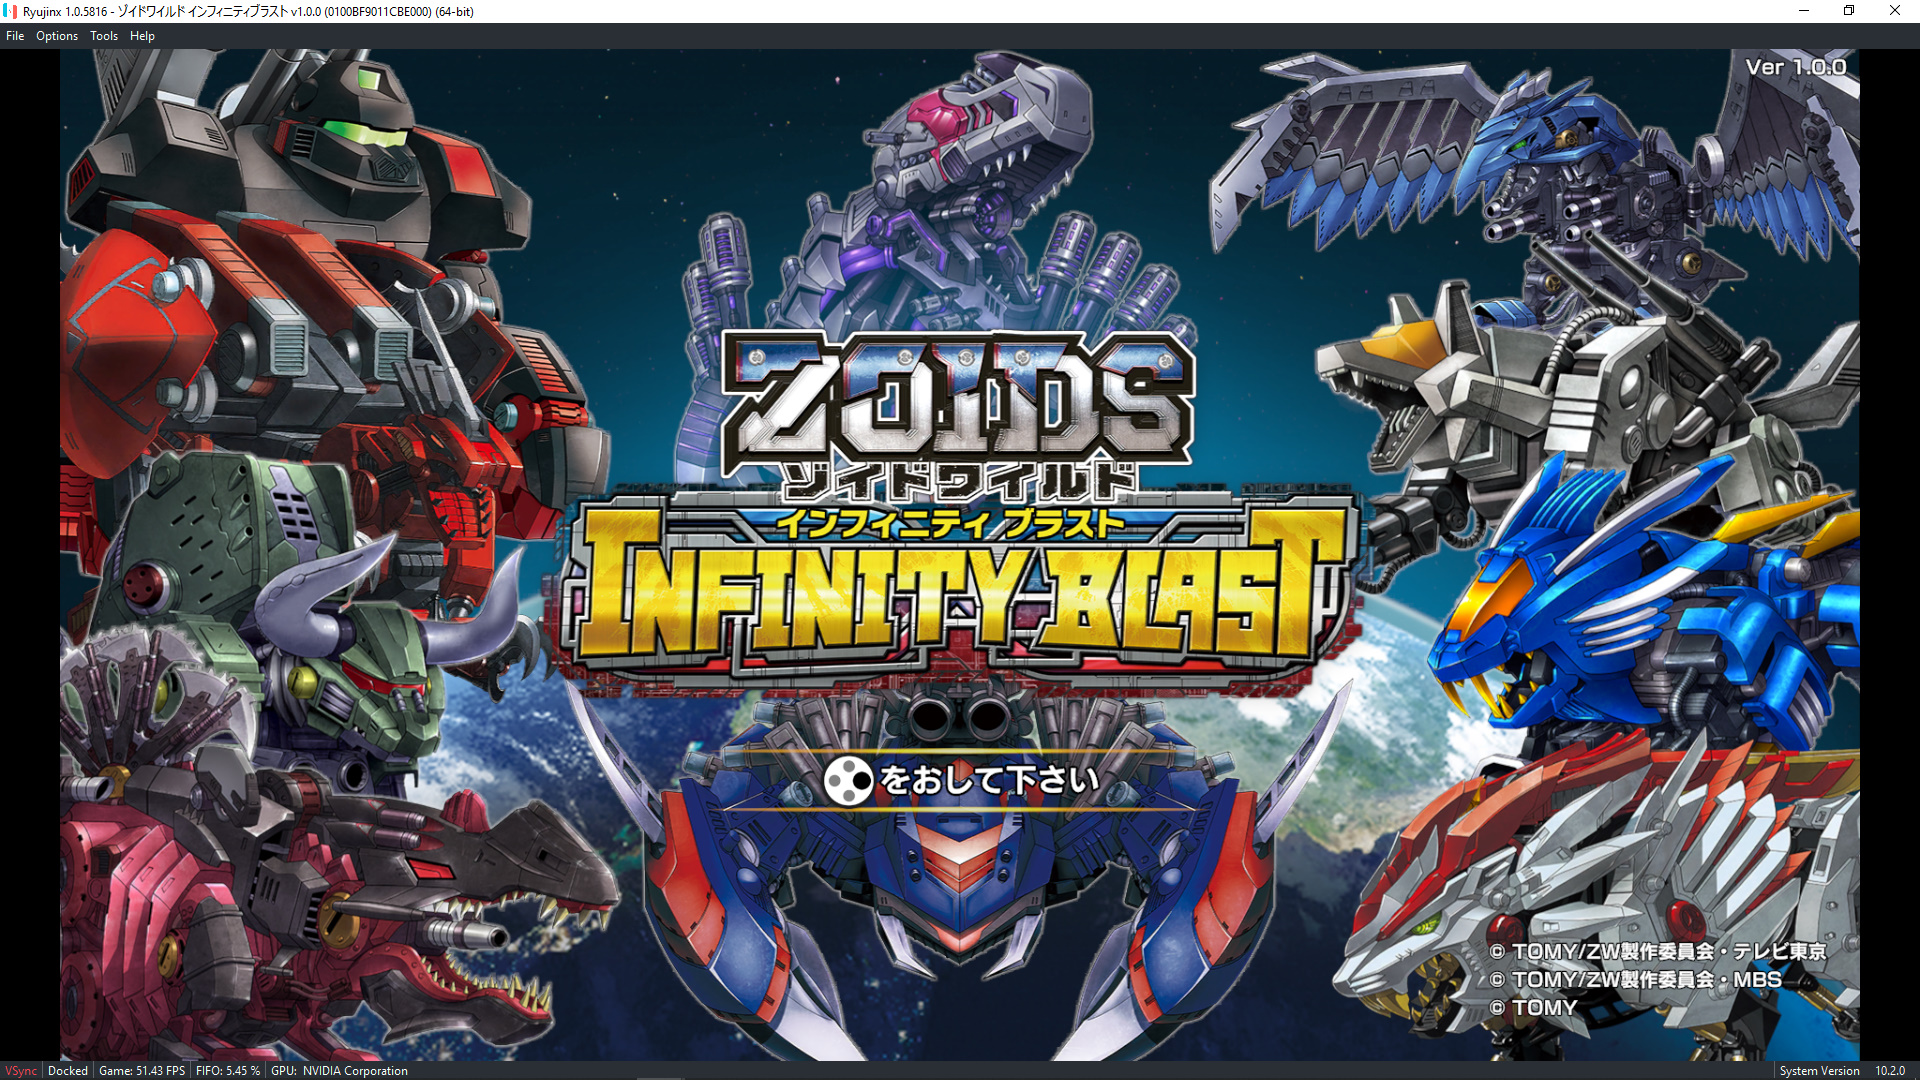The image size is (1920, 1080).
Task: Click the TOMY/ZW テレビ東京 copyright line
Action: (1658, 951)
